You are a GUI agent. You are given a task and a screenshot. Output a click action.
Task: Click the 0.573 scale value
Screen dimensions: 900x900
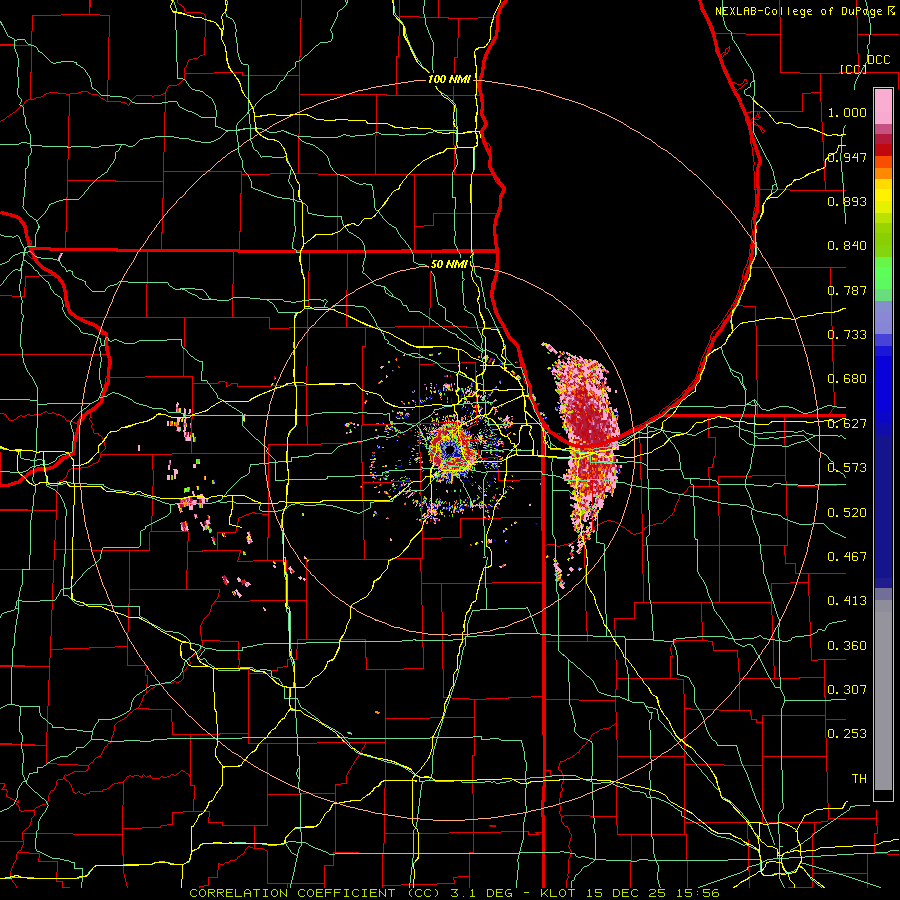click(x=847, y=468)
